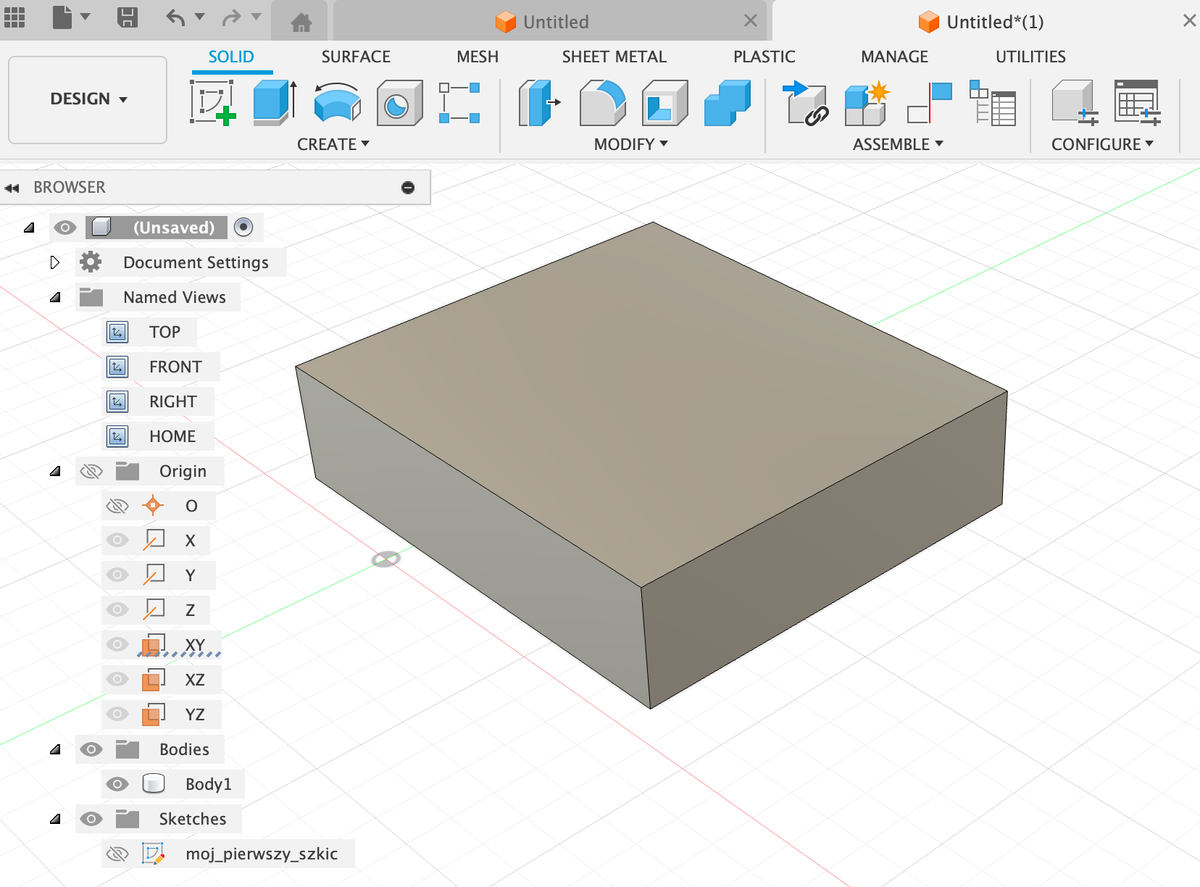The width and height of the screenshot is (1200, 887).
Task: Click the Save icon in title bar
Action: 128,18
